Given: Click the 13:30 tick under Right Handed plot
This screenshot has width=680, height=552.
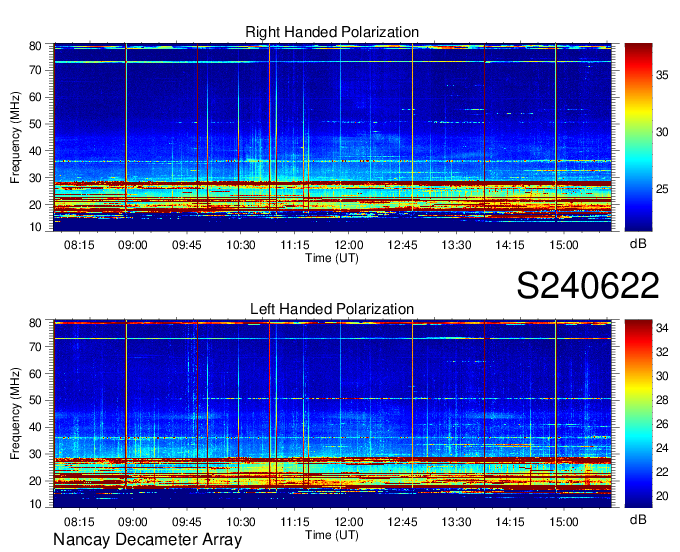Looking at the screenshot, I should click(456, 245).
